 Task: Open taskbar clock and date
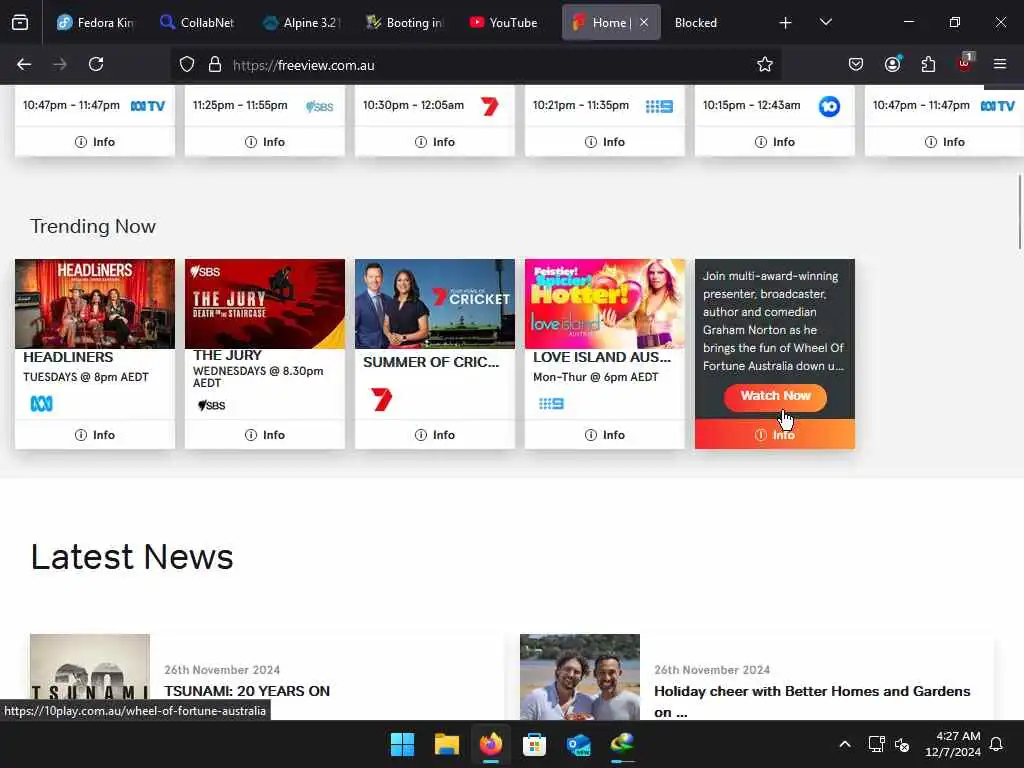[953, 744]
